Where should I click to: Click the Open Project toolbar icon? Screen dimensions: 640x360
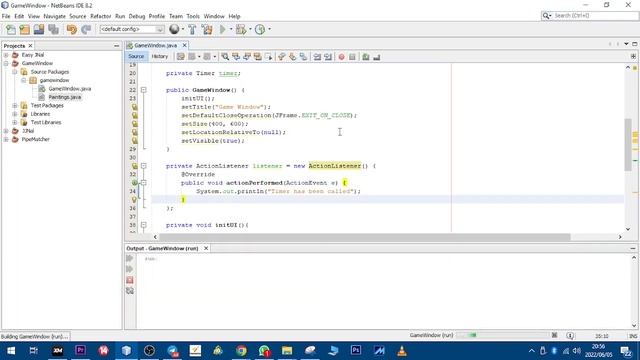(39, 29)
